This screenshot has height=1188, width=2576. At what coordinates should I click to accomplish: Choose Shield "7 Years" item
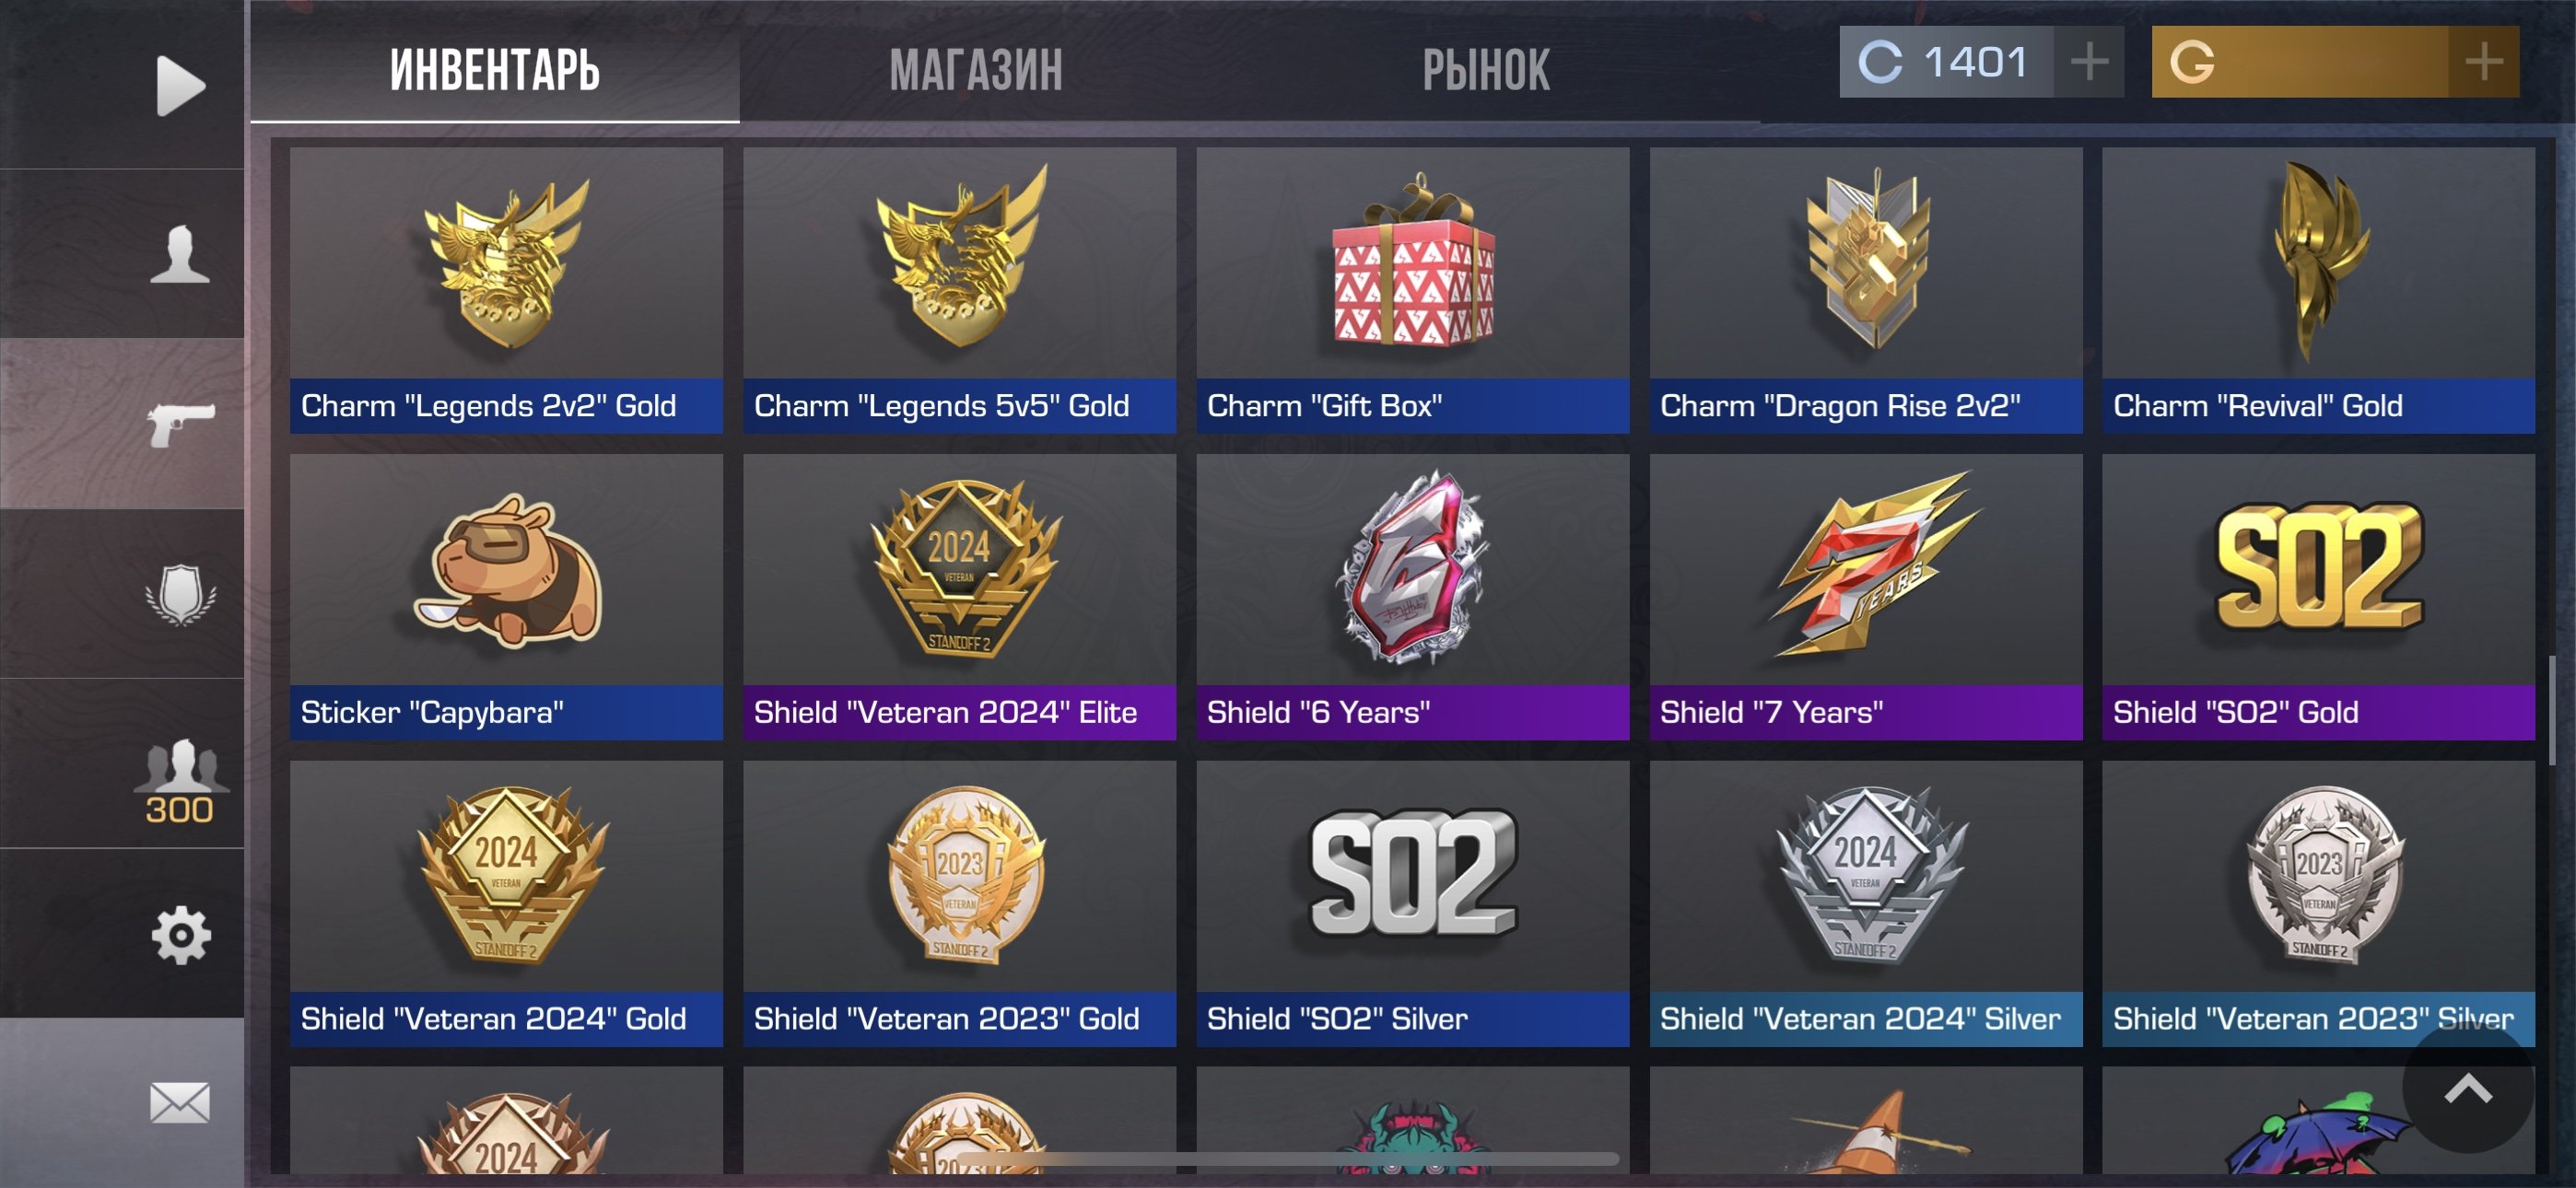tap(1865, 597)
